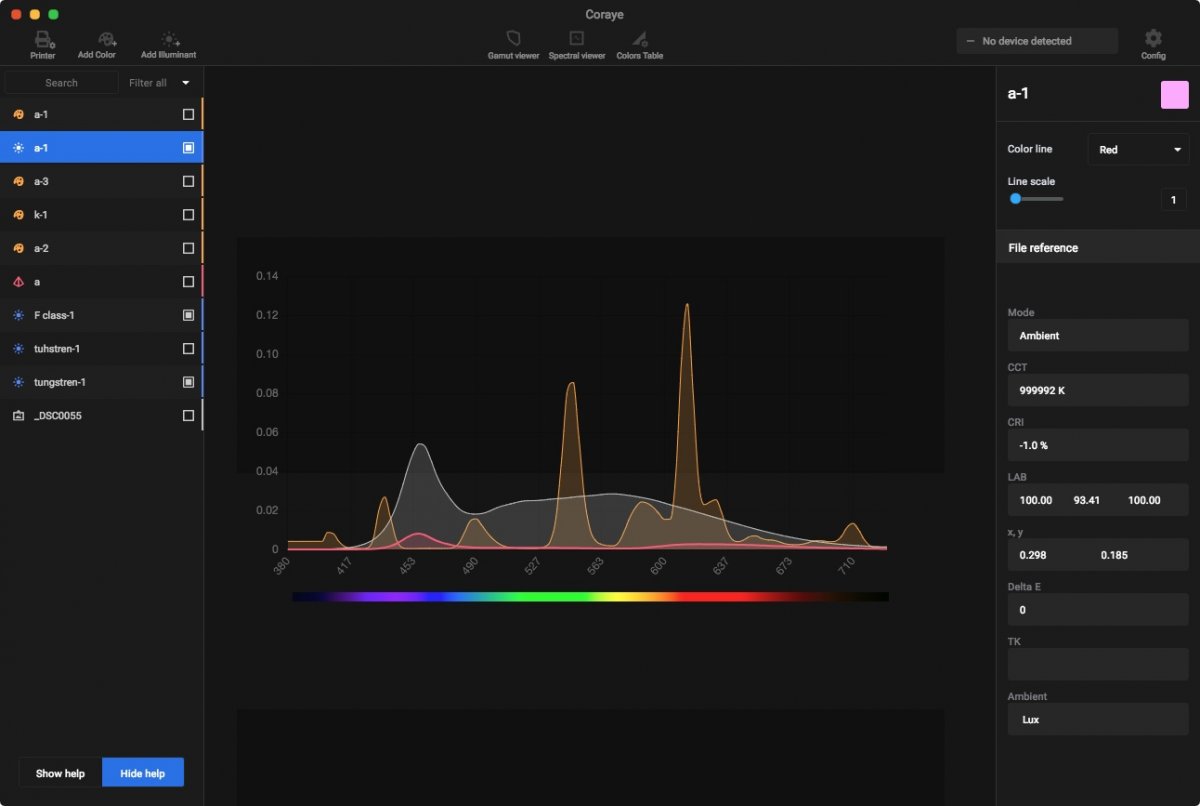Click the Line scale slider handle

click(1015, 199)
